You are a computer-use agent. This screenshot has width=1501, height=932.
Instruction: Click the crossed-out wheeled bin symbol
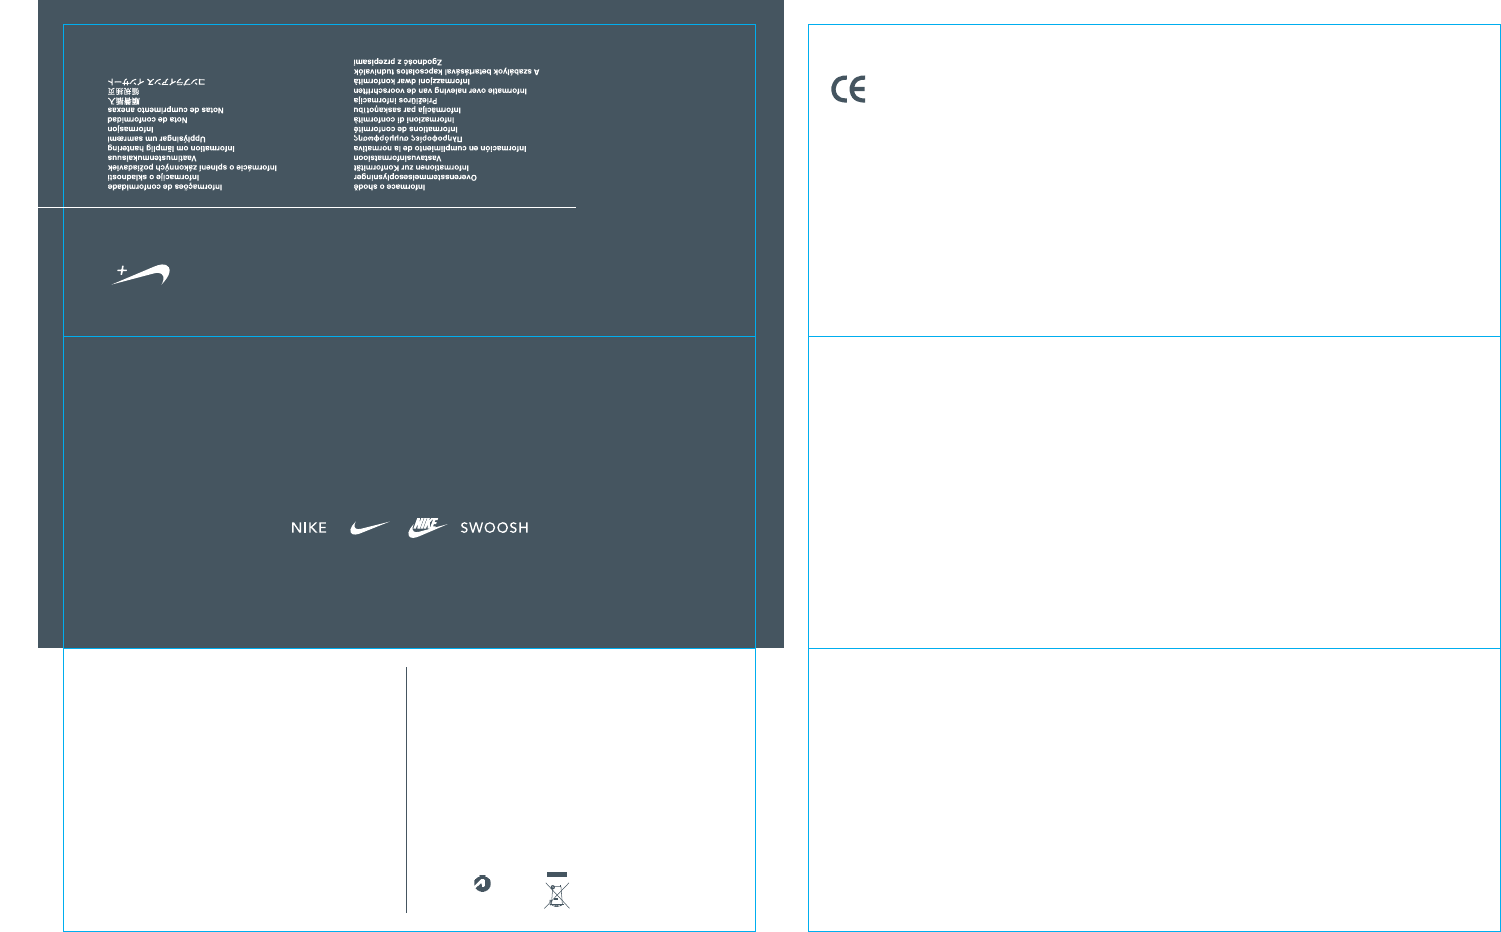557,890
